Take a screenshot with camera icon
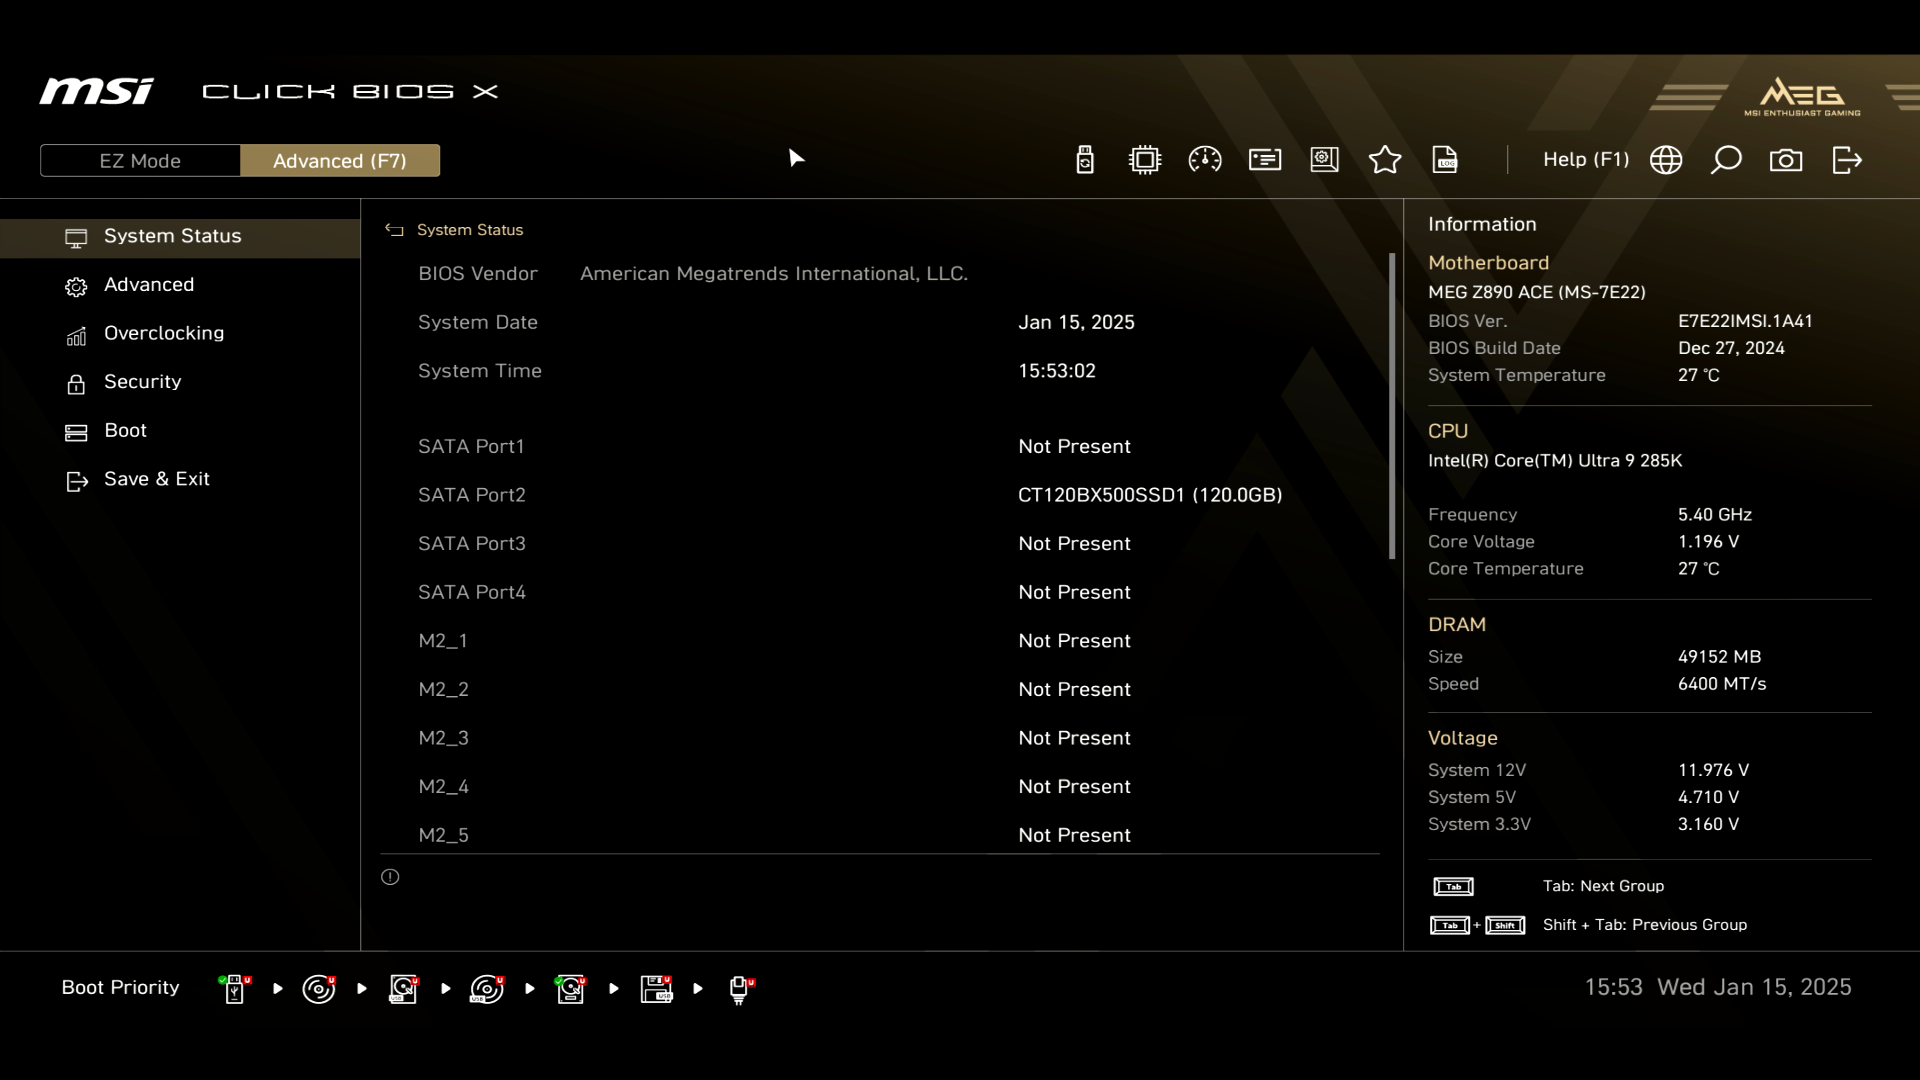 coord(1786,160)
